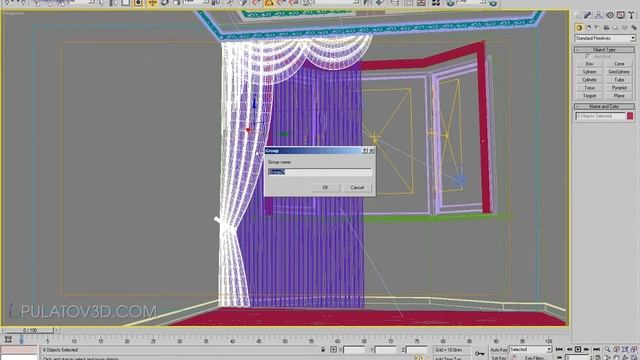This screenshot has height=360, width=640.
Task: Open the Key Filters button
Action: [x=535, y=358]
